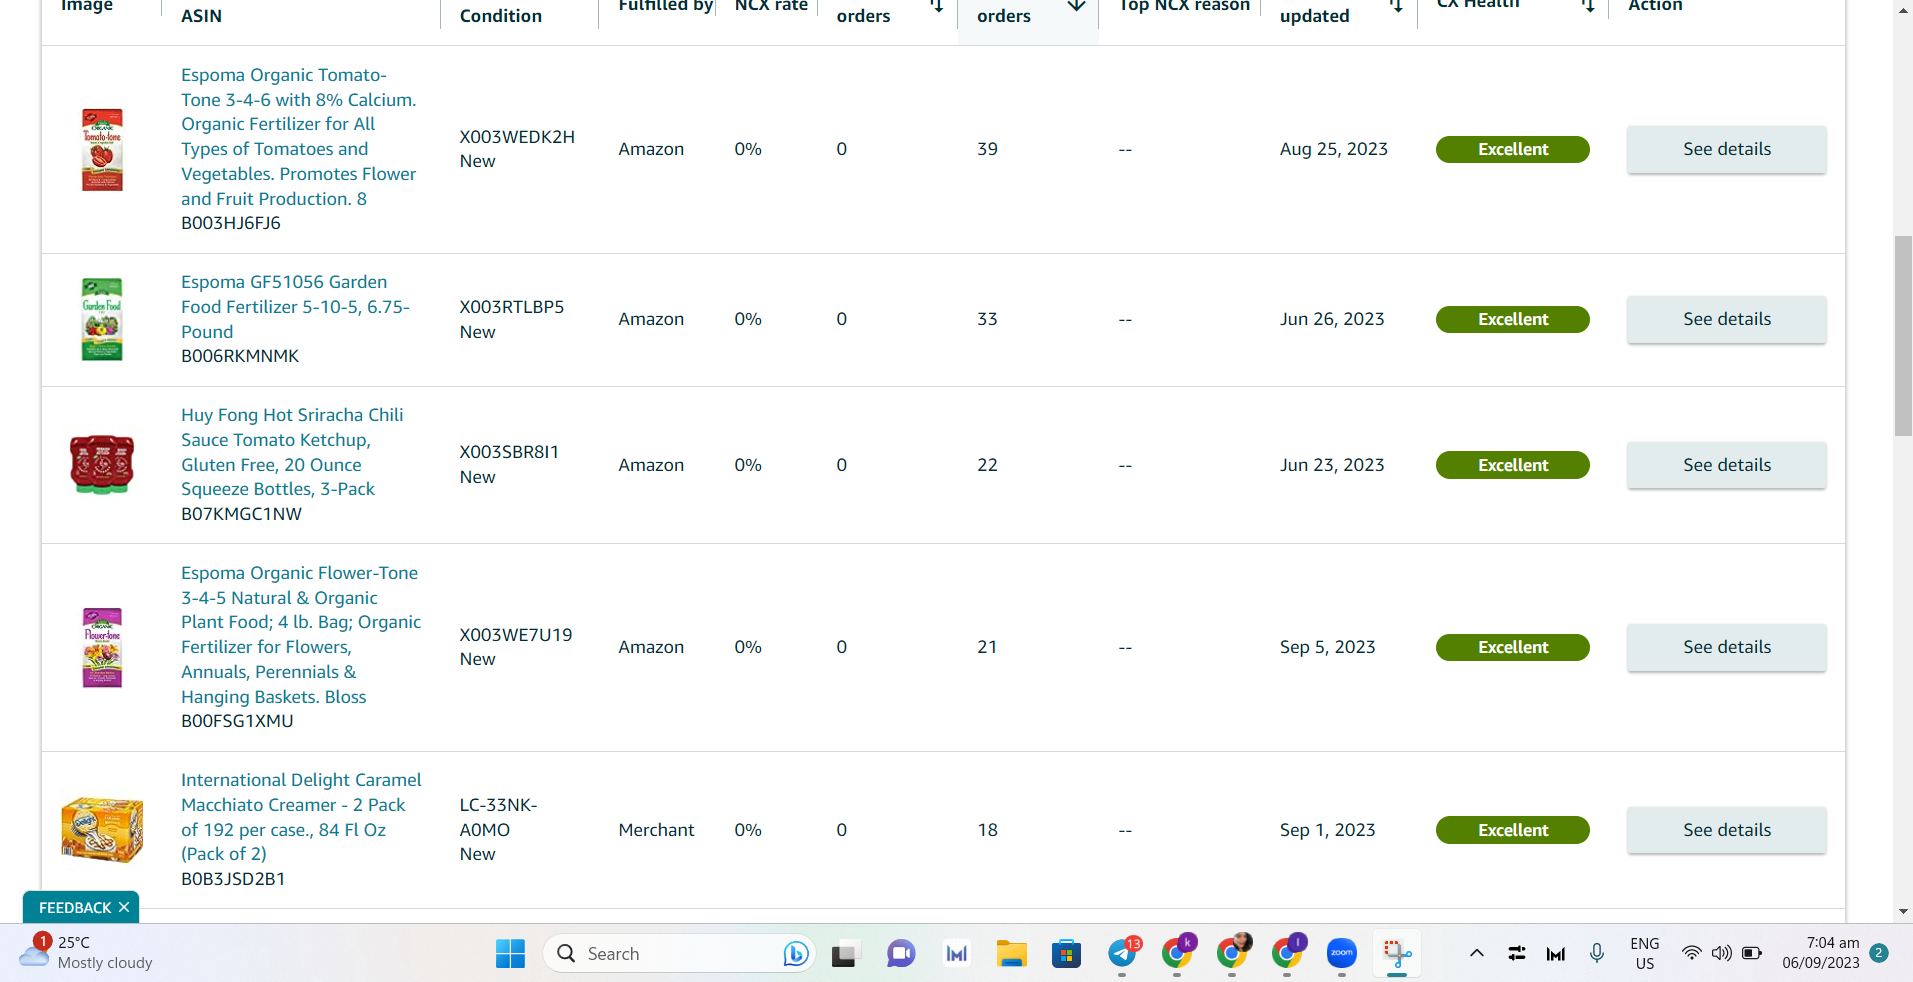Sort by the highlighted orders column arrow
This screenshot has width=1913, height=982.
coord(1076,5)
